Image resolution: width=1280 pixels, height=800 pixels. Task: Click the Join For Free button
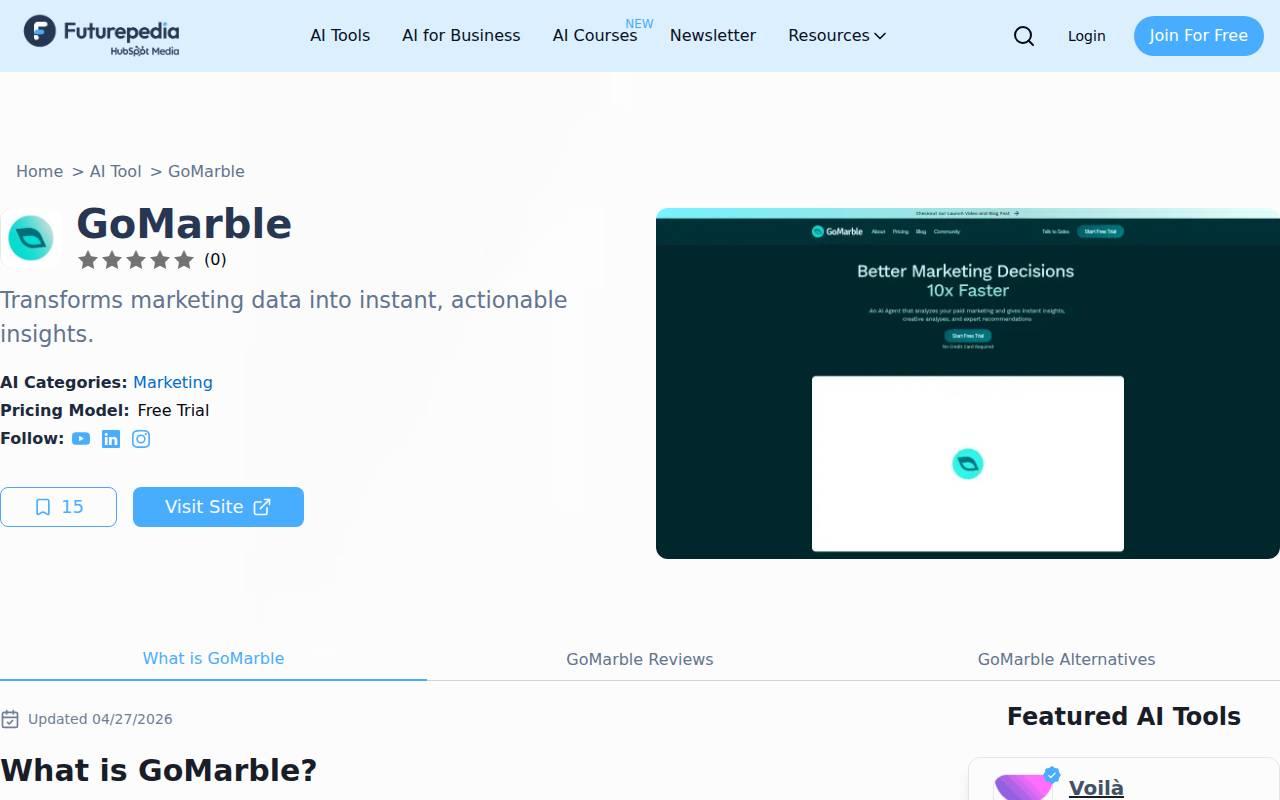(x=1198, y=36)
